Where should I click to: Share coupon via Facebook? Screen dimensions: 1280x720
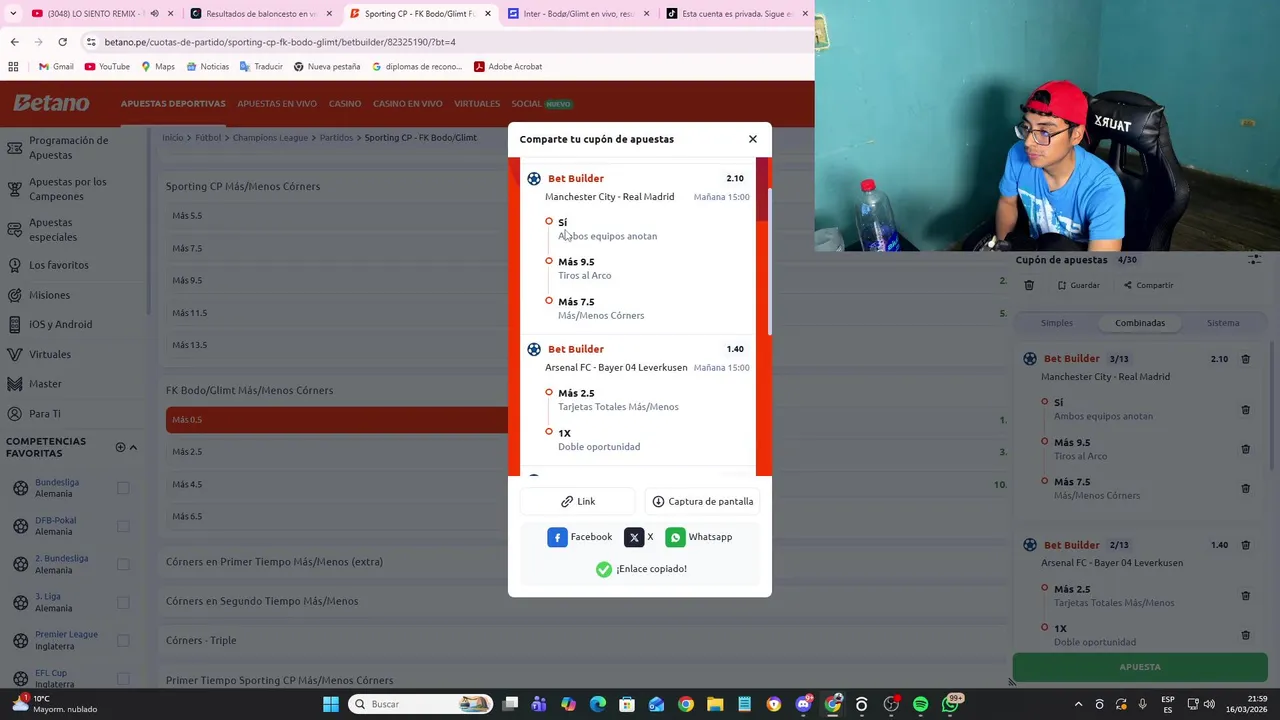(x=580, y=537)
